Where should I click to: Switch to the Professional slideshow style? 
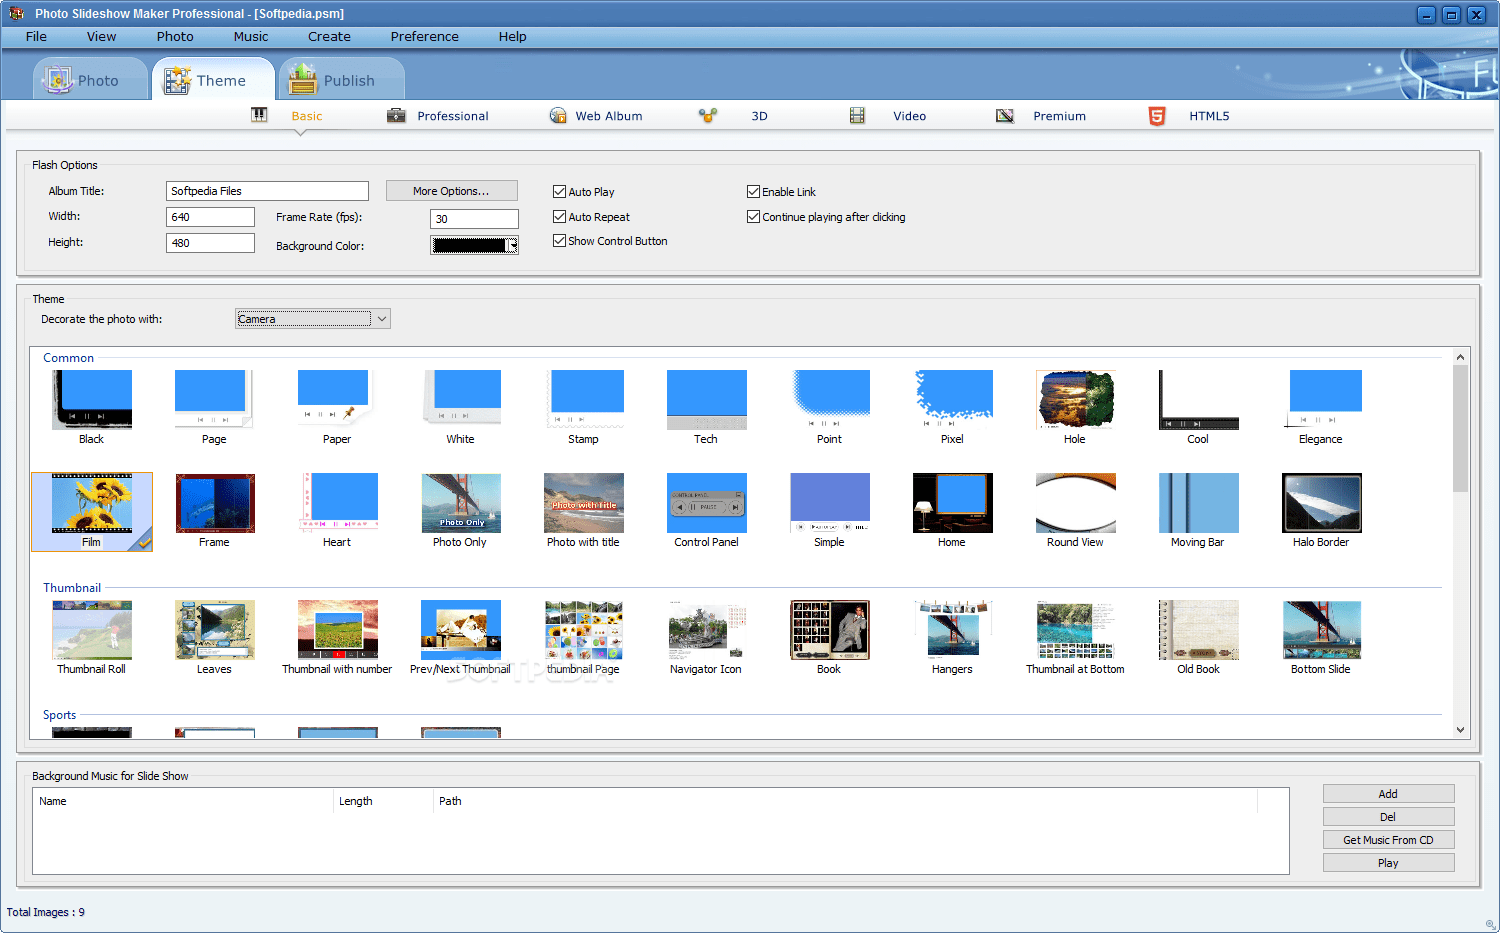pos(452,115)
